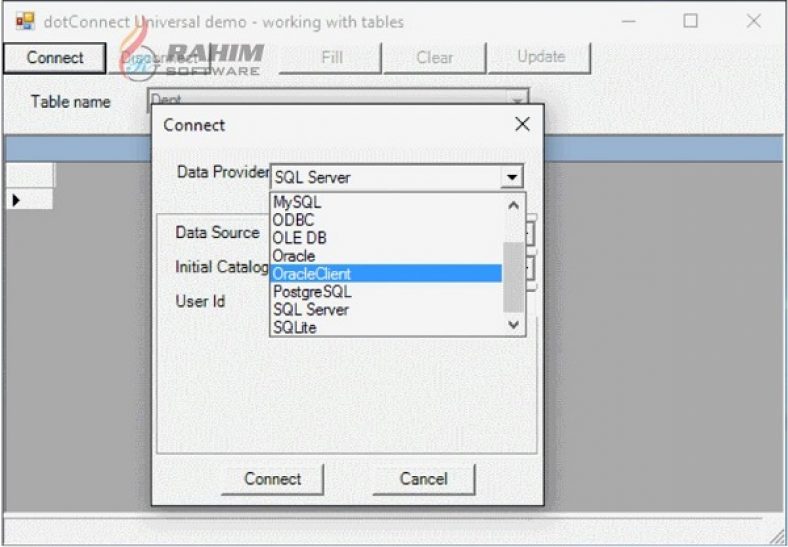Click the Initial Catalog label
Viewport: 788px width, 547px height.
coord(222,267)
